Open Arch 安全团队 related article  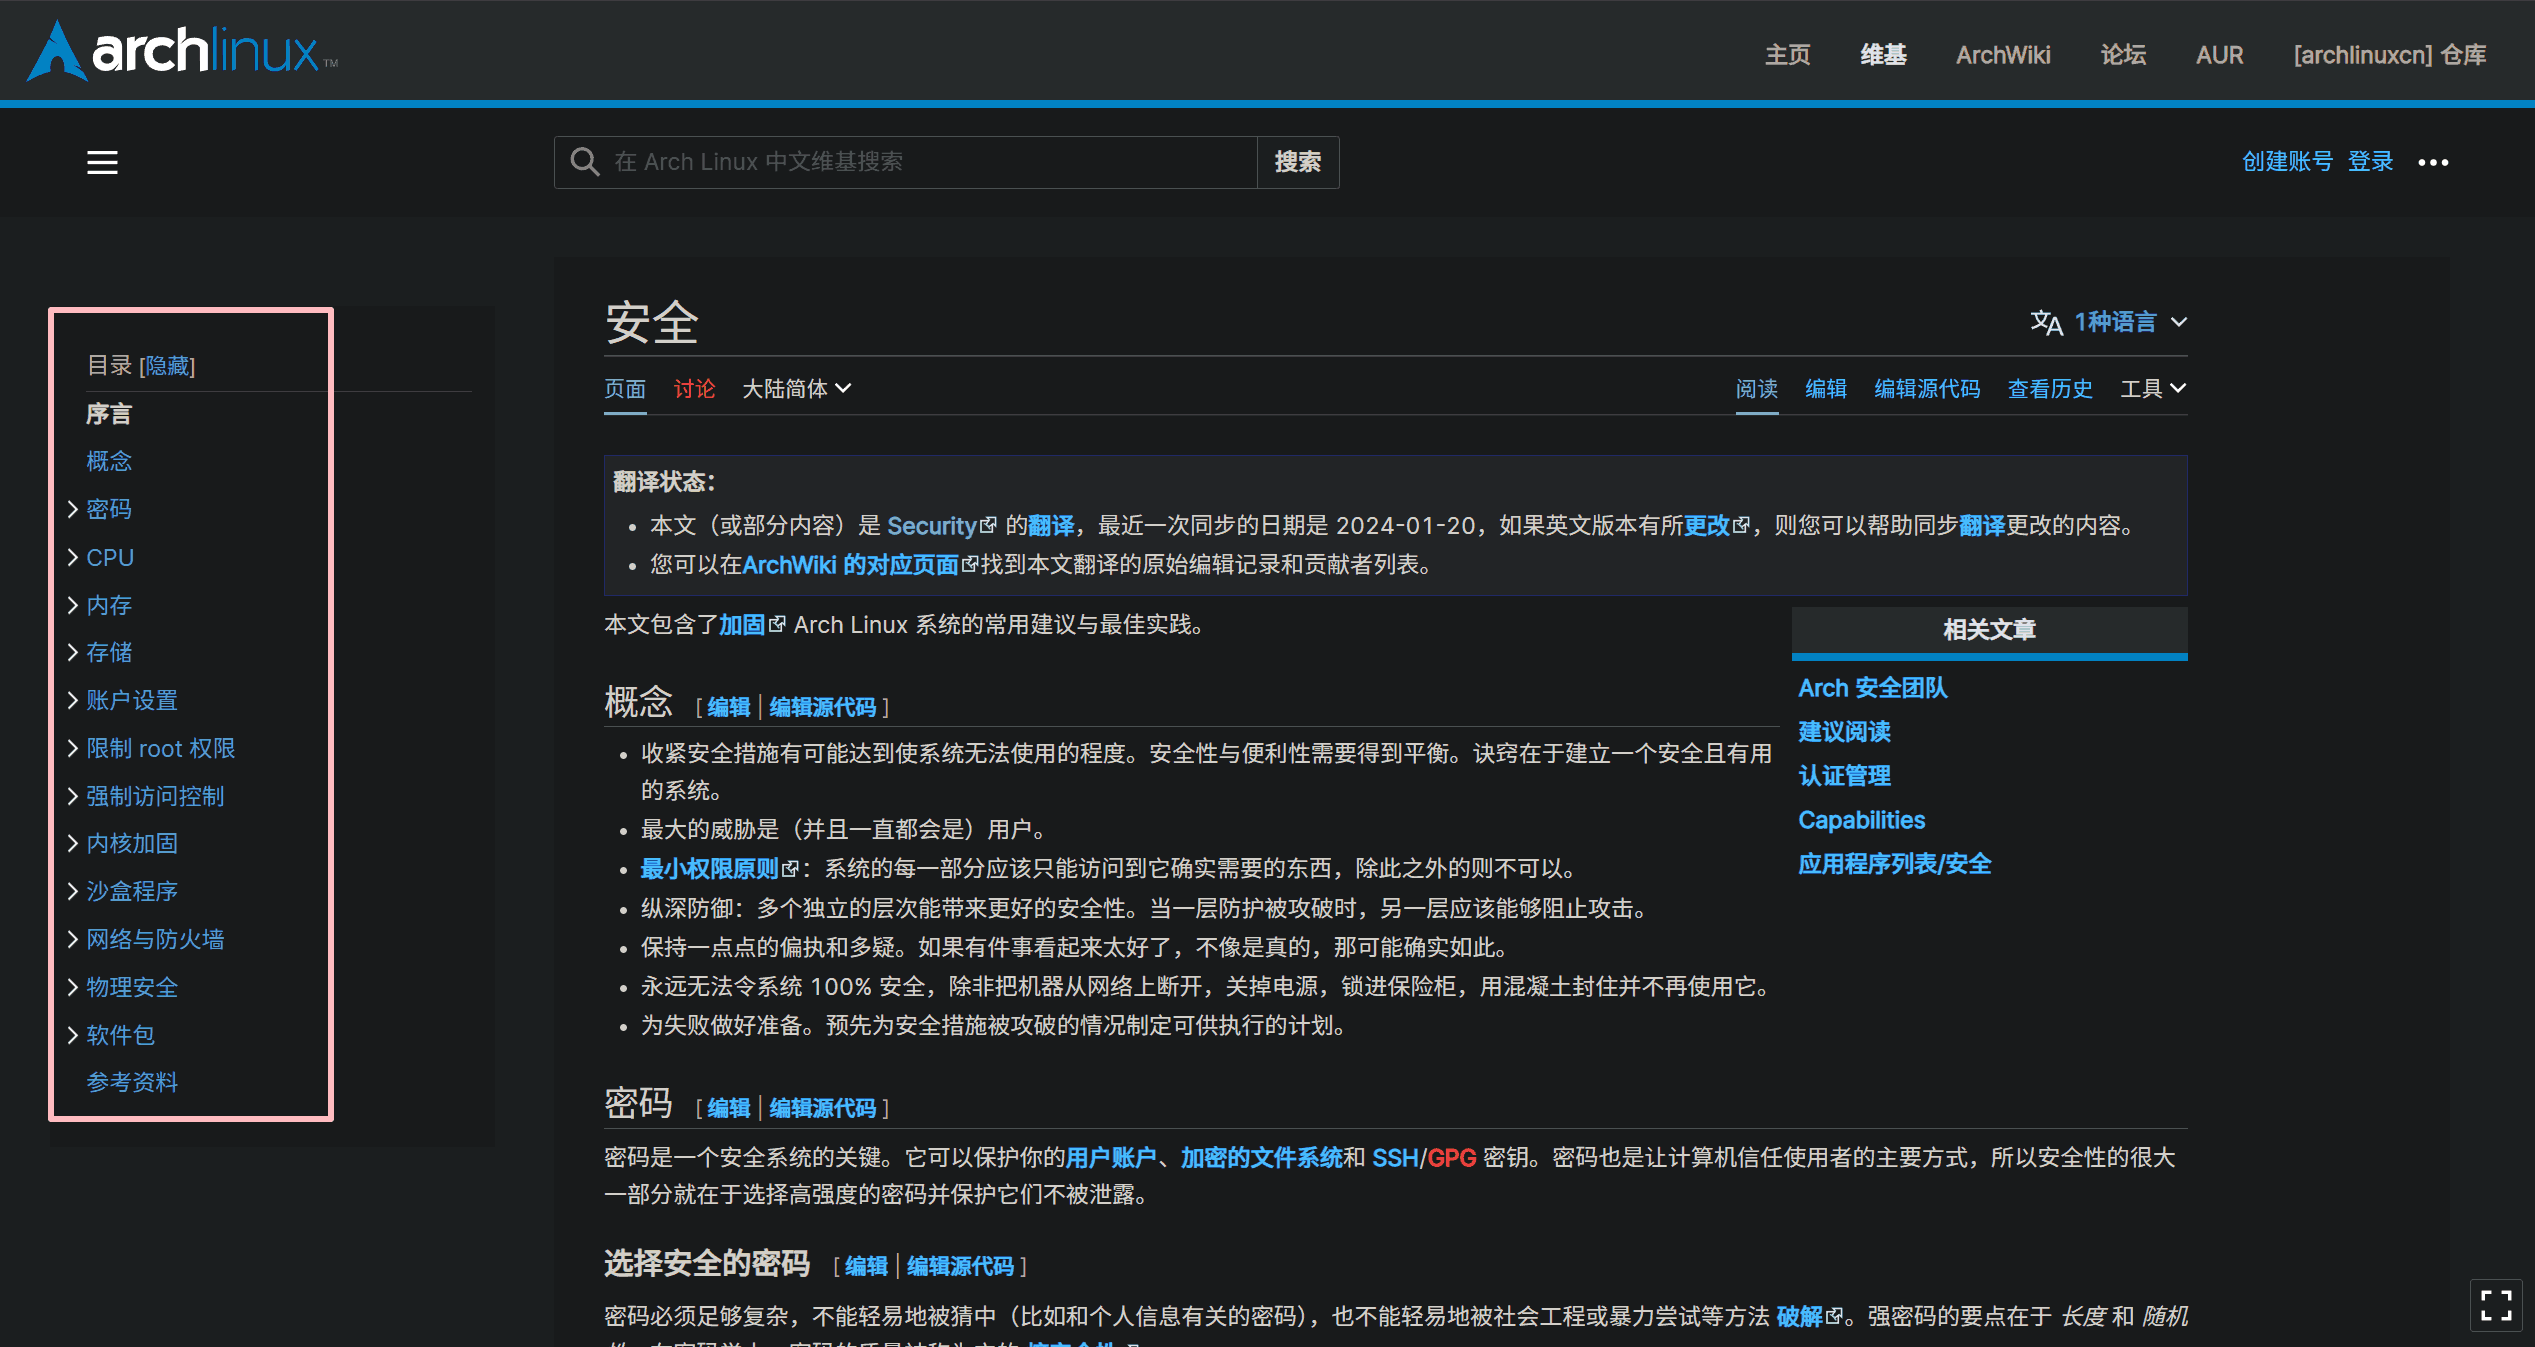[1873, 688]
